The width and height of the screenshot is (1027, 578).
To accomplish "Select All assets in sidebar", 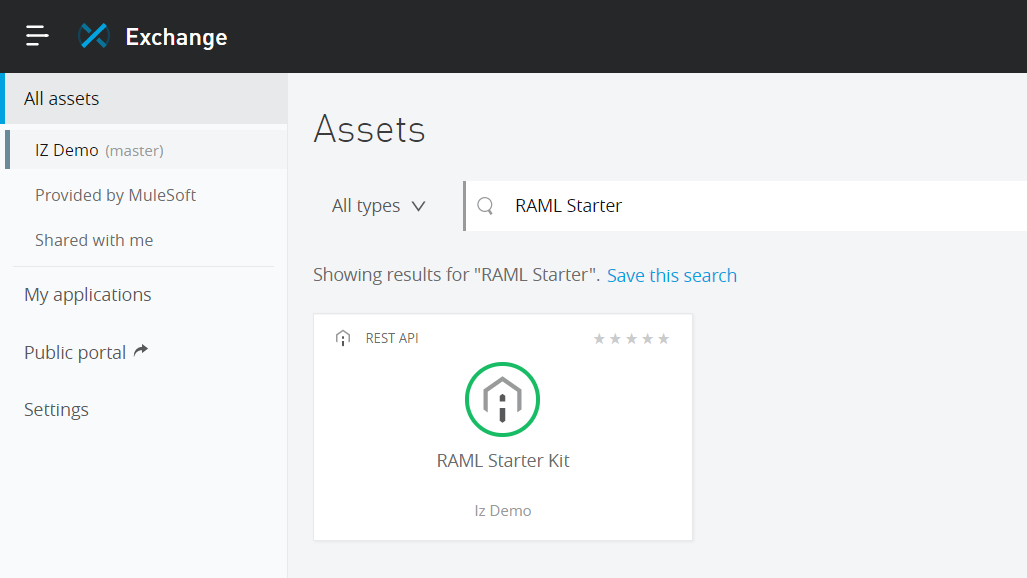I will [x=144, y=98].
